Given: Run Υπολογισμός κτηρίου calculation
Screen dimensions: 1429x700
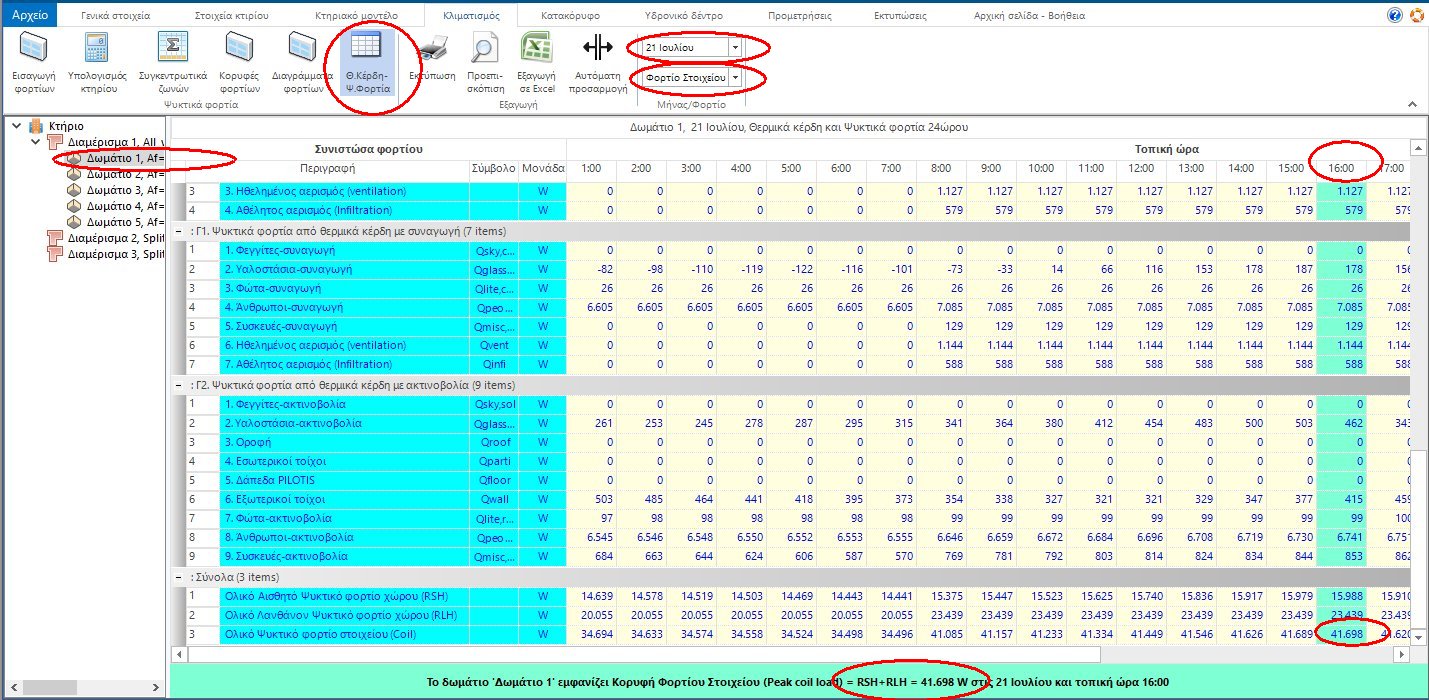Looking at the screenshot, I should pyautogui.click(x=98, y=60).
